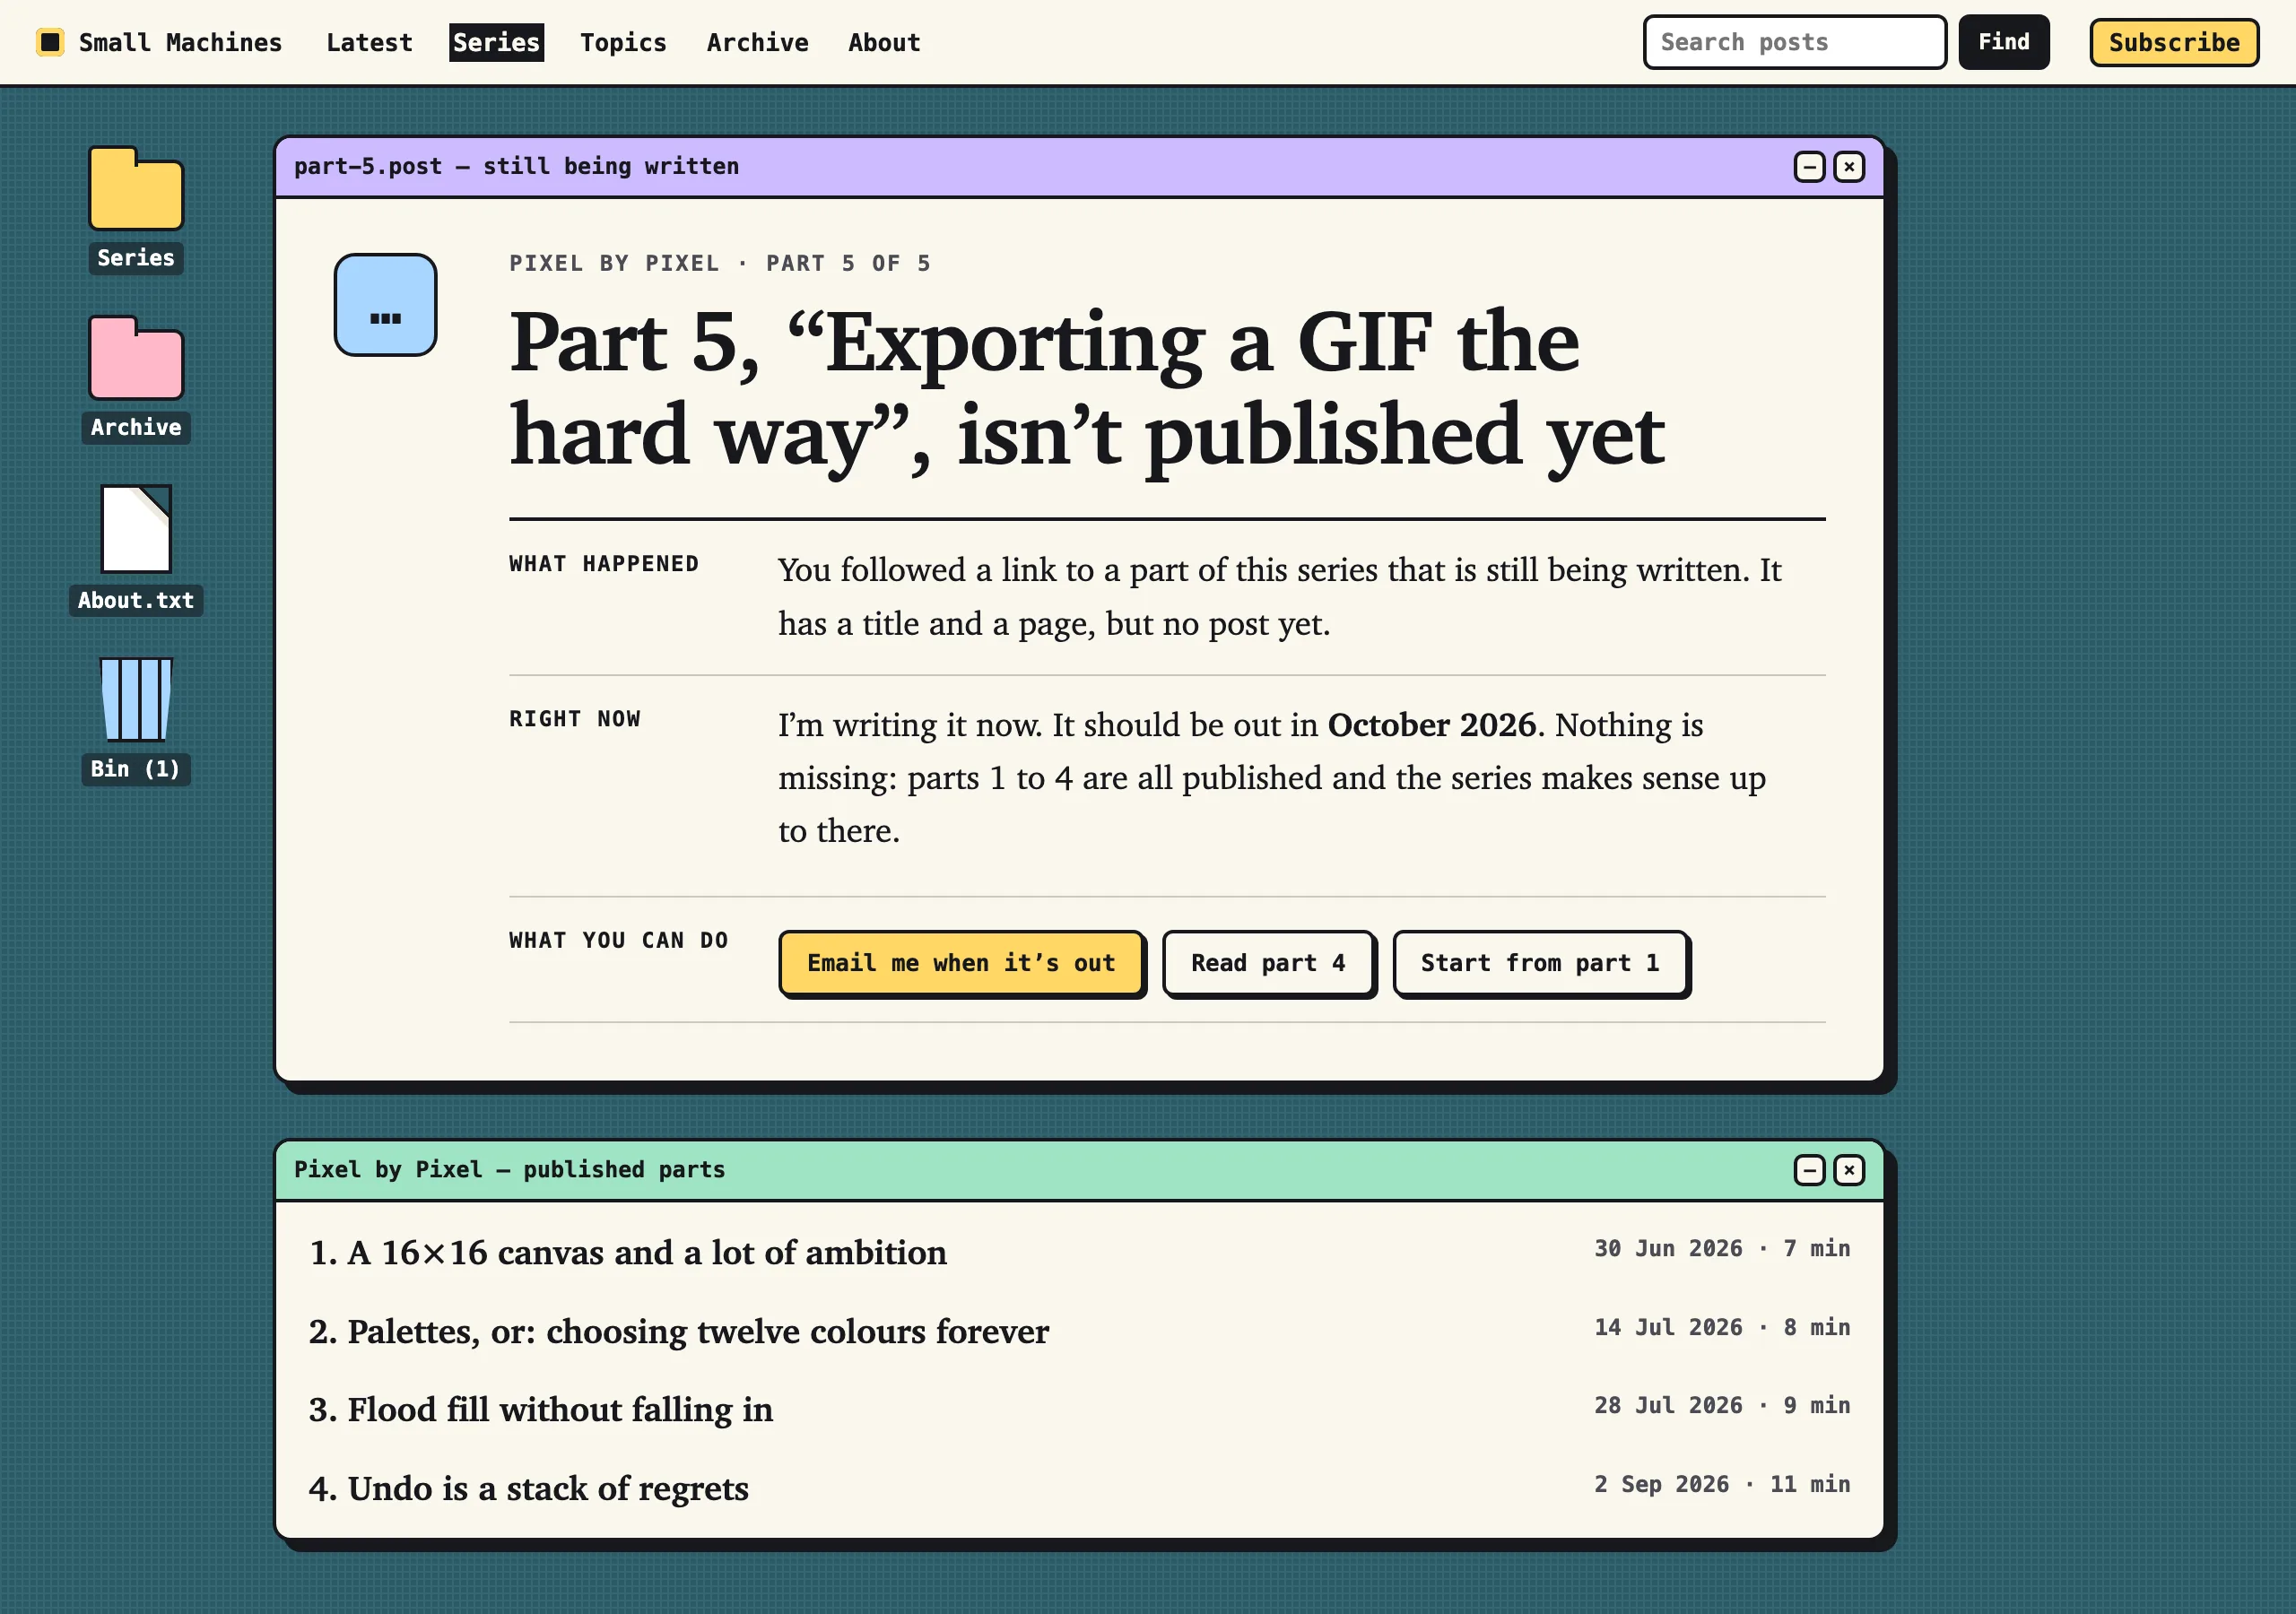The width and height of the screenshot is (2296, 1614).
Task: Open the About.txt file icon
Action: pyautogui.click(x=136, y=528)
